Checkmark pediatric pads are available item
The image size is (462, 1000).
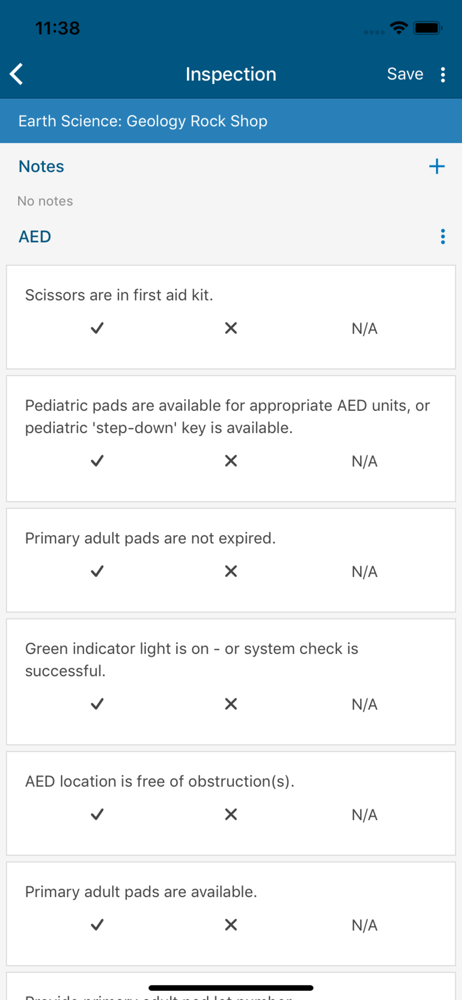point(97,461)
